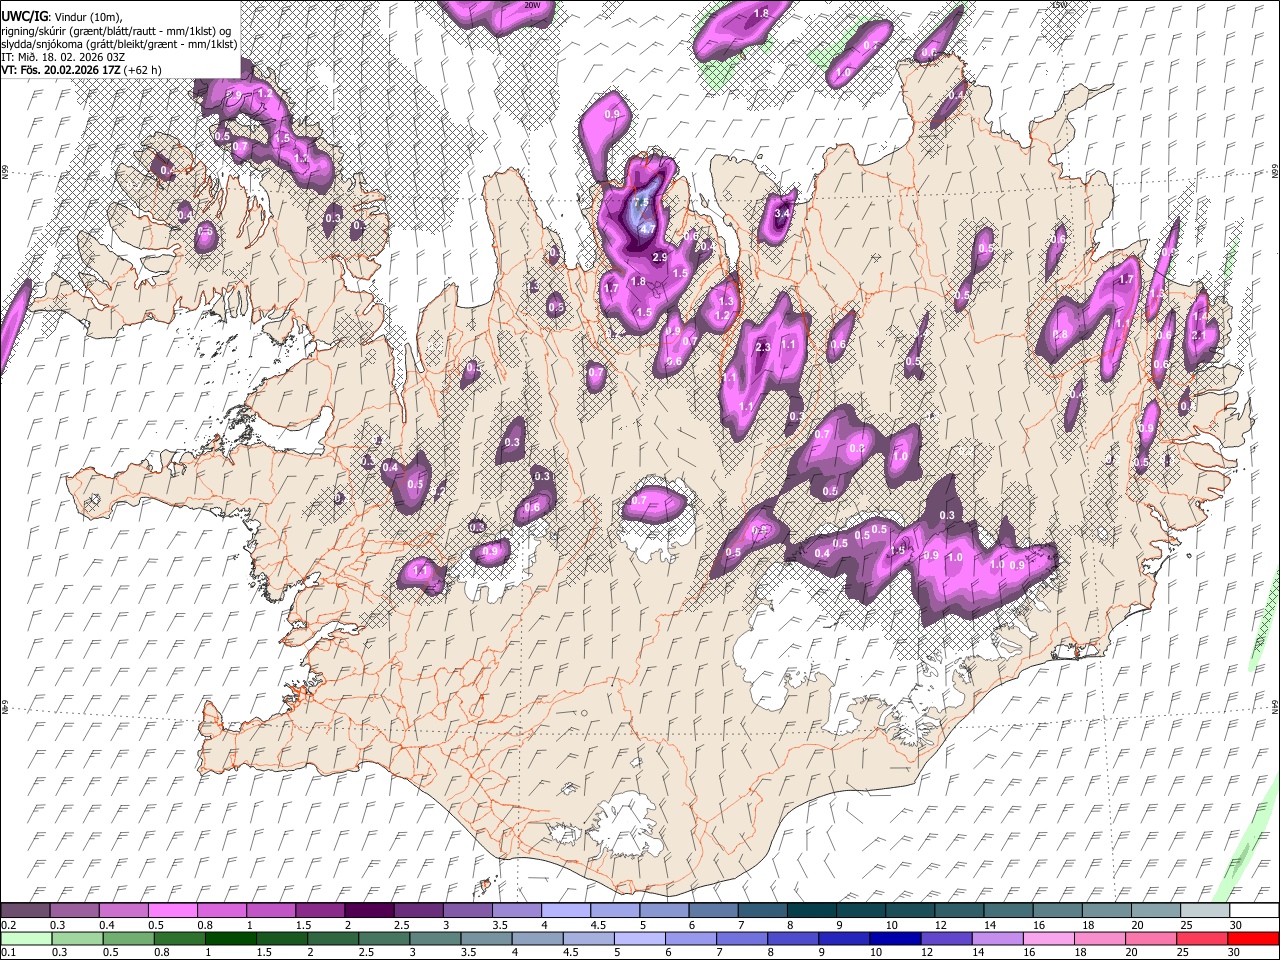Pick darkest purple snow swatch between 2 and 2.5

point(369,911)
